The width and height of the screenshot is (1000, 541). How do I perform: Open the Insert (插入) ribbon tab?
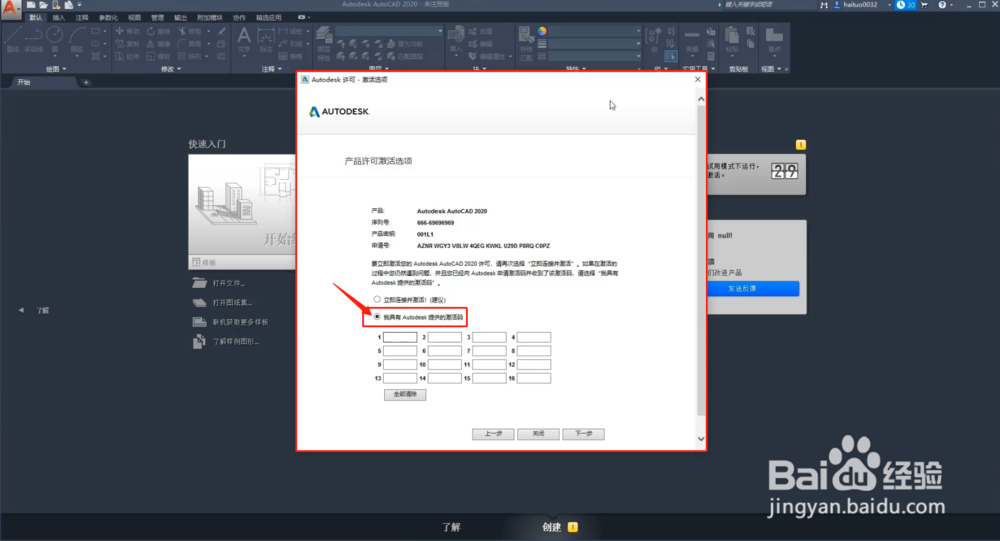click(x=59, y=18)
